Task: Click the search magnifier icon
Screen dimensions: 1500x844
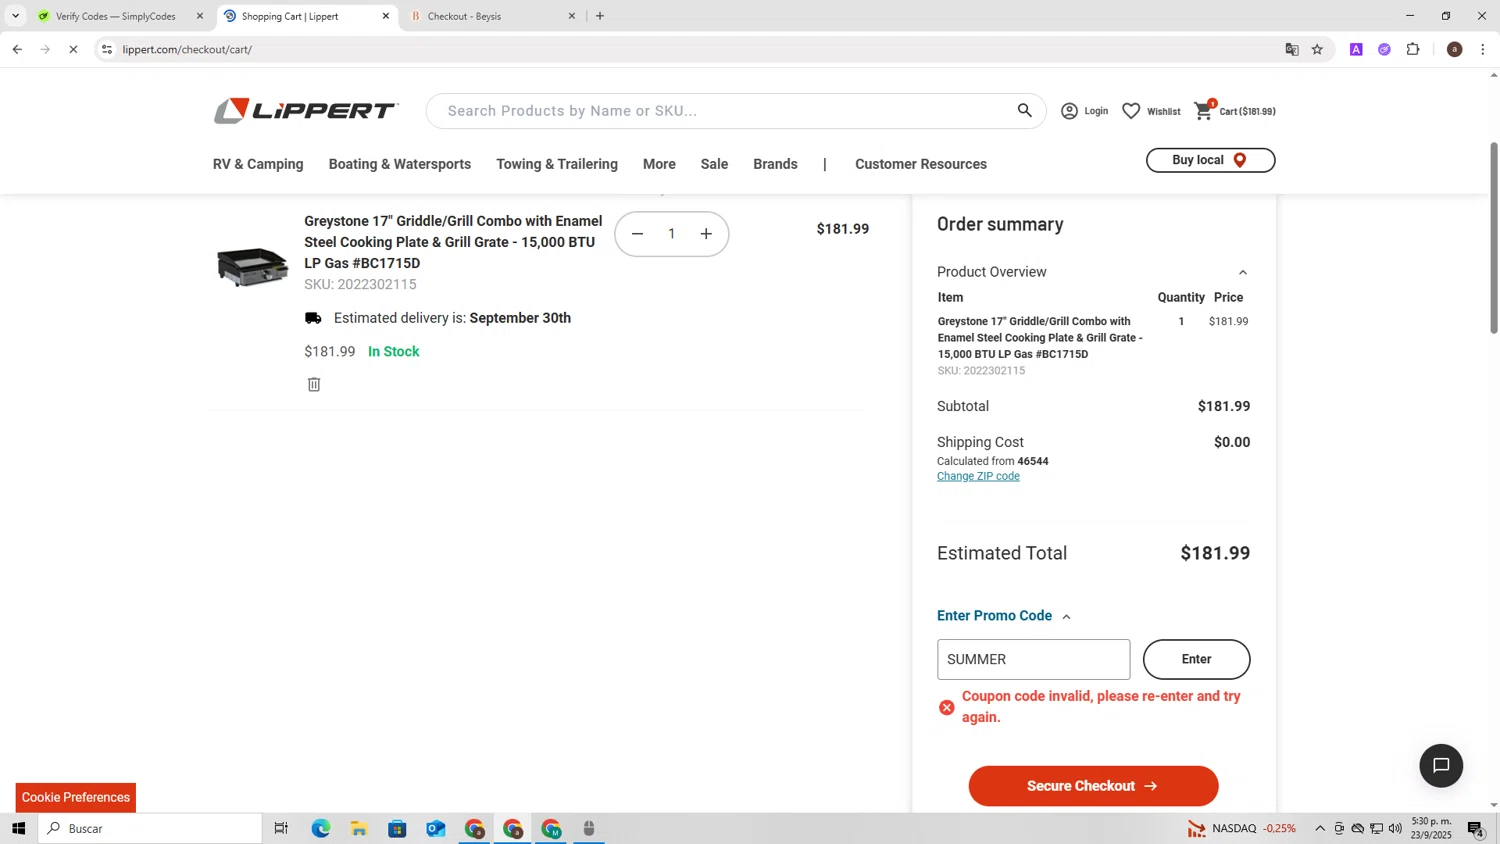Action: (x=1024, y=110)
